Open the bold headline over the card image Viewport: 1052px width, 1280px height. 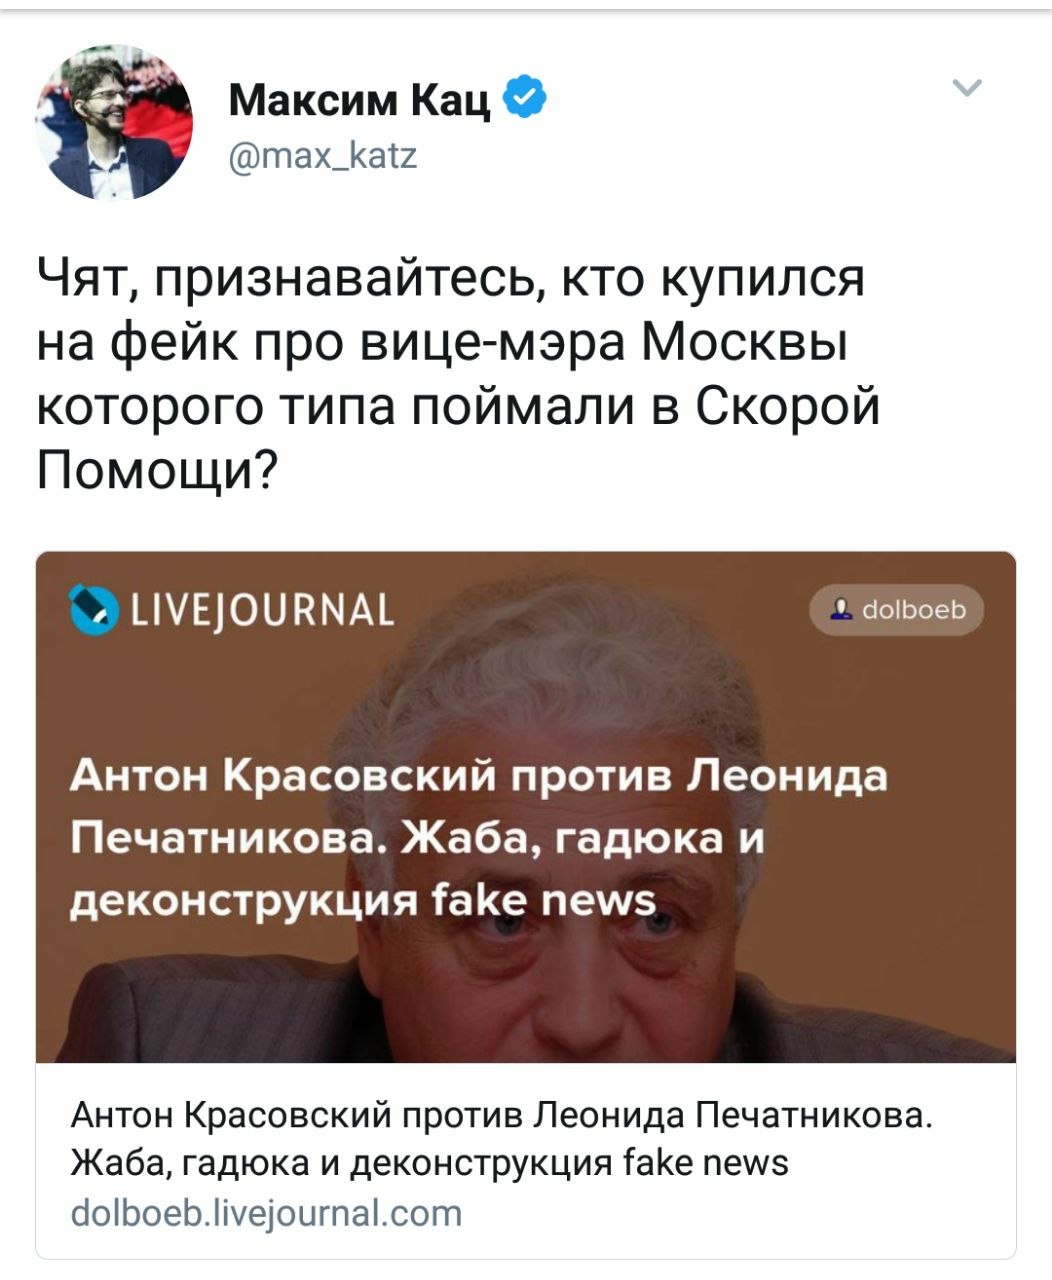479,838
